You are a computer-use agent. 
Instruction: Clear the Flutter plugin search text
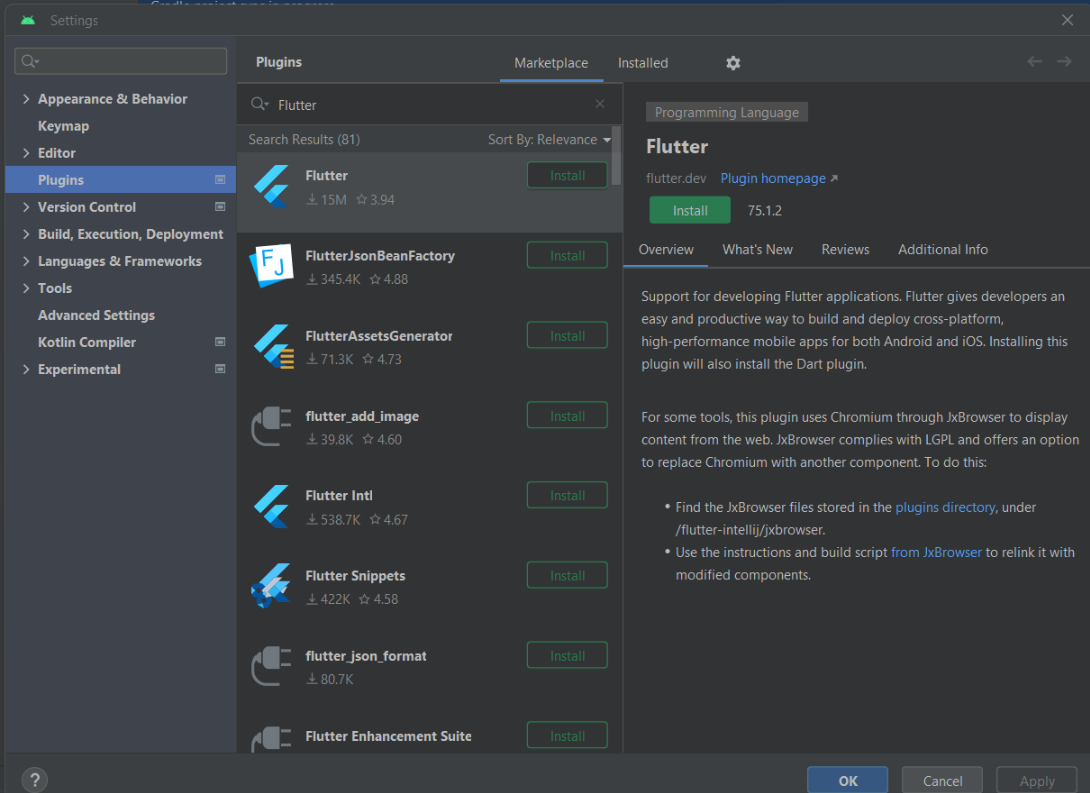[x=600, y=104]
